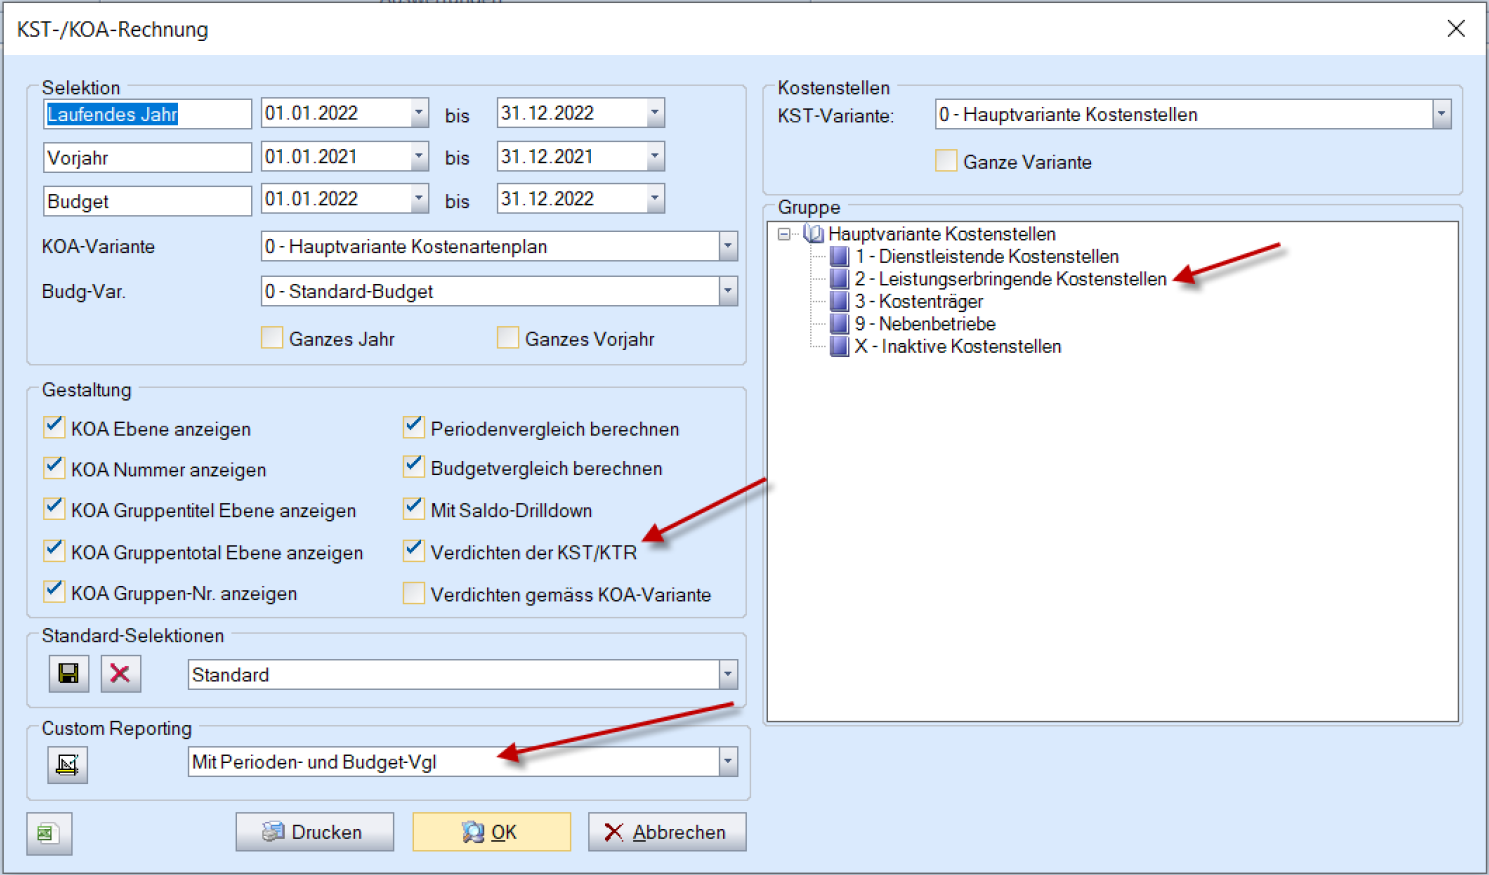
Task: Select the Dienstleistende Kostenstellen group icon
Action: tap(840, 257)
